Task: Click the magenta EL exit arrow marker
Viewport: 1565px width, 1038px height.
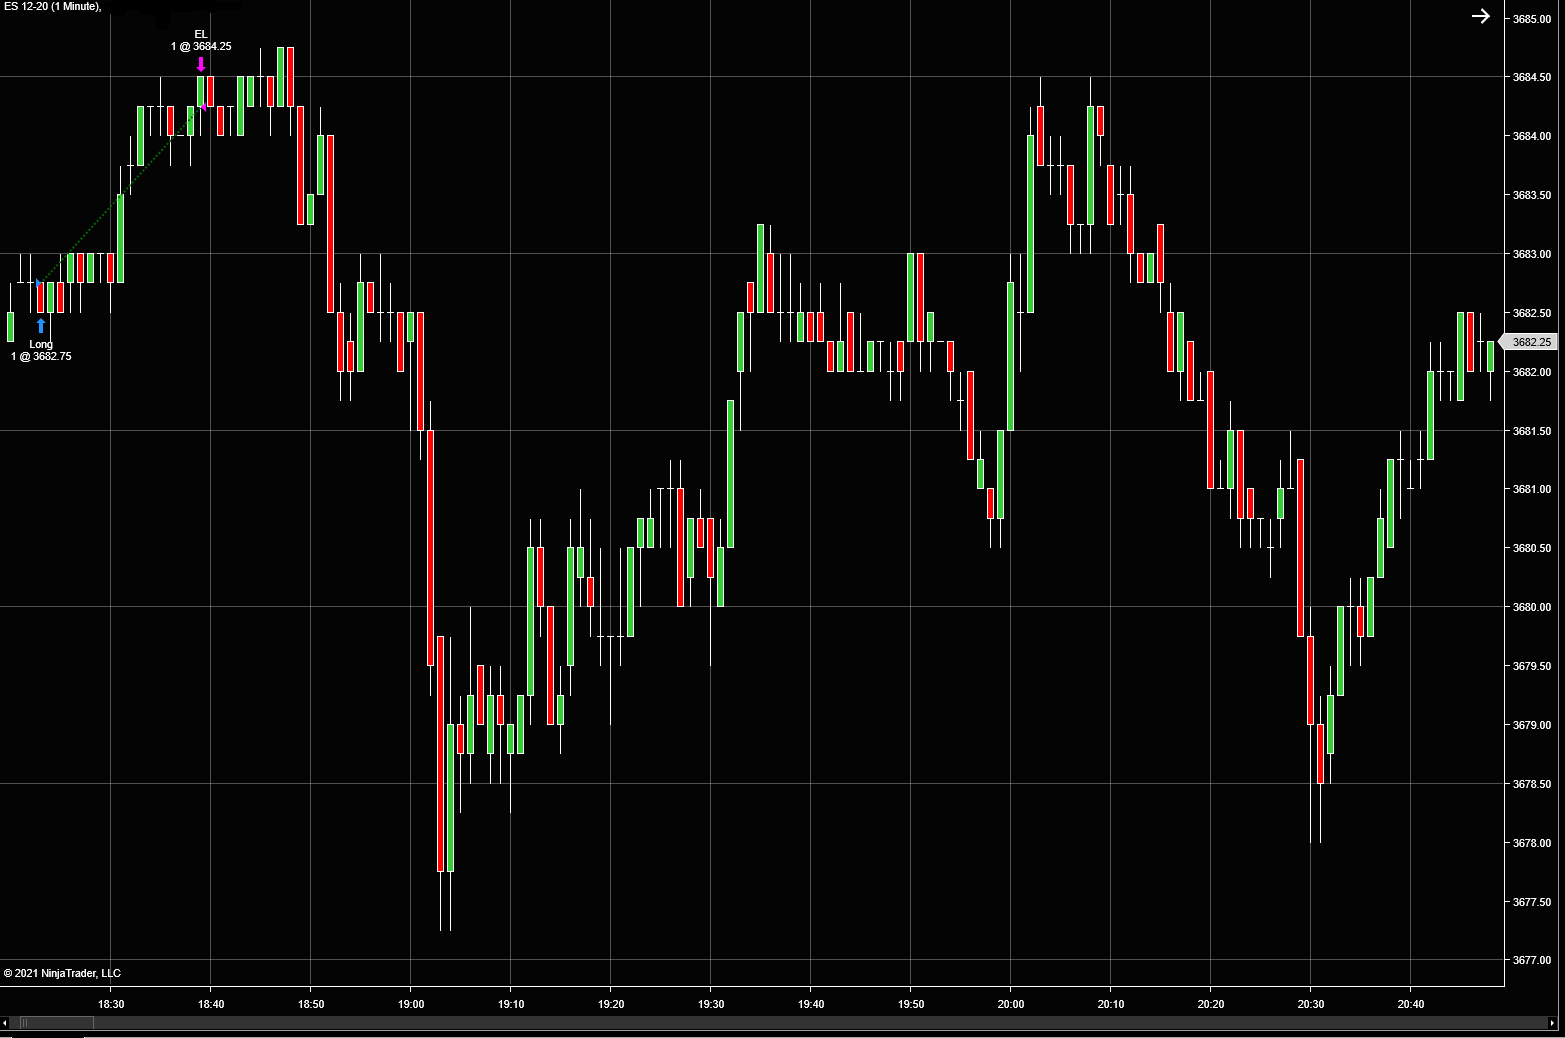Action: click(x=201, y=64)
